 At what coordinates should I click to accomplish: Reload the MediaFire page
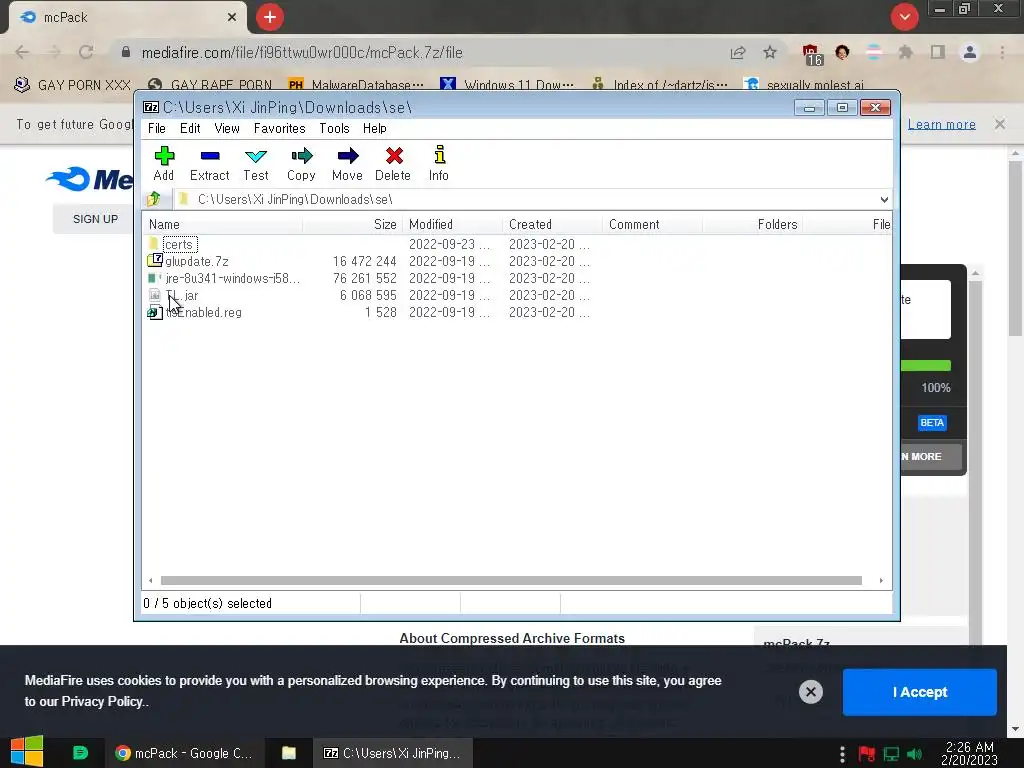(x=86, y=52)
